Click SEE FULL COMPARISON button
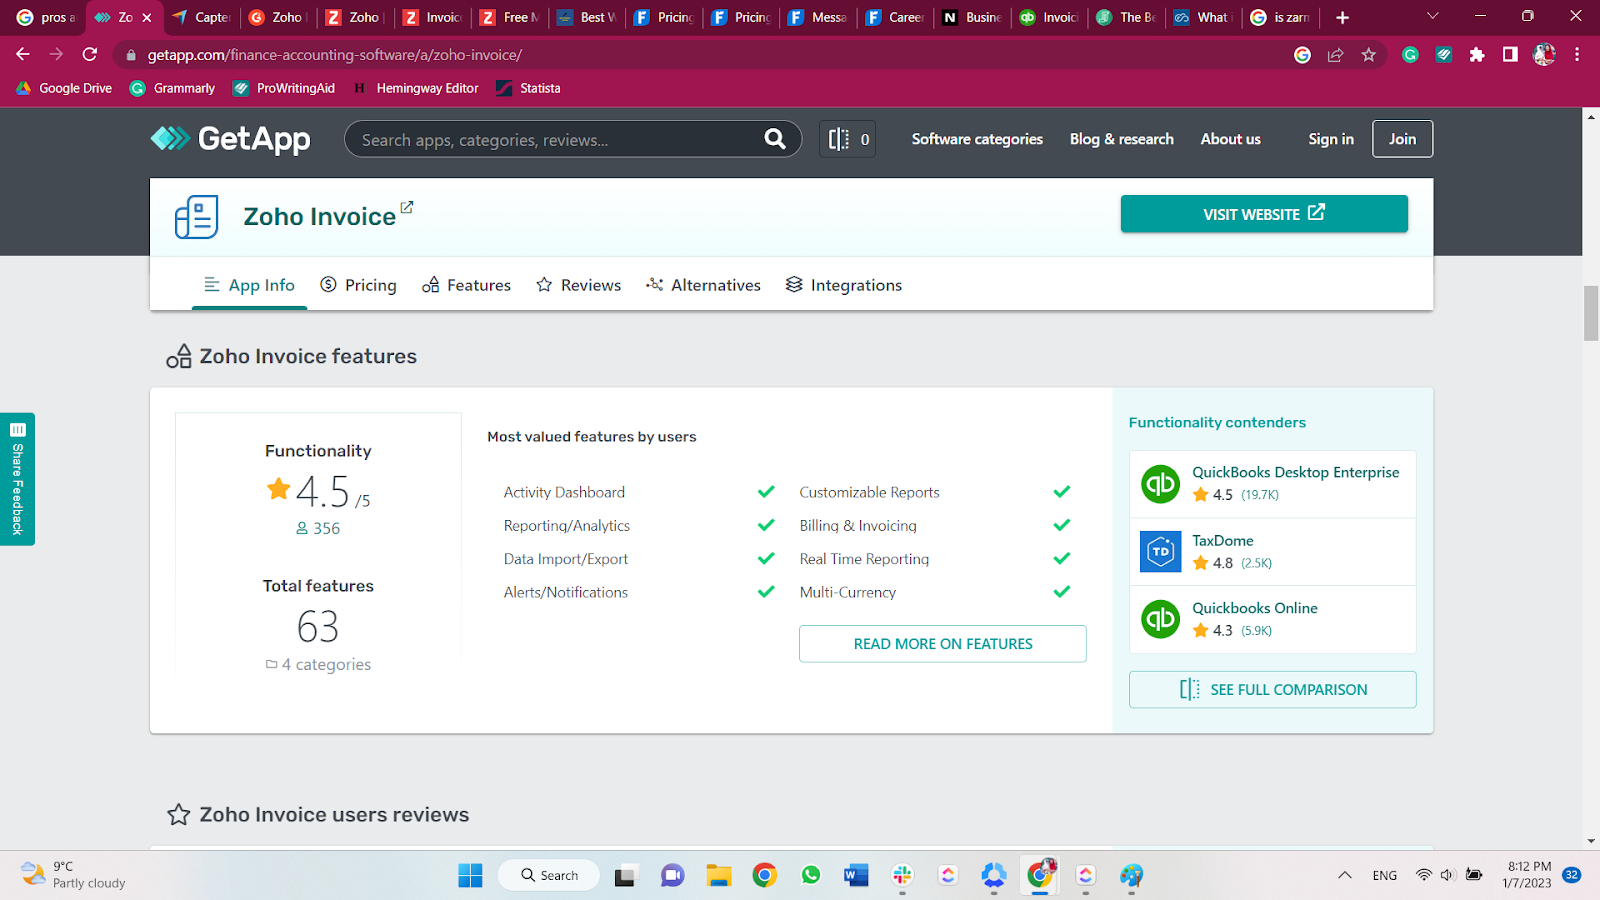The width and height of the screenshot is (1600, 900). 1273,690
